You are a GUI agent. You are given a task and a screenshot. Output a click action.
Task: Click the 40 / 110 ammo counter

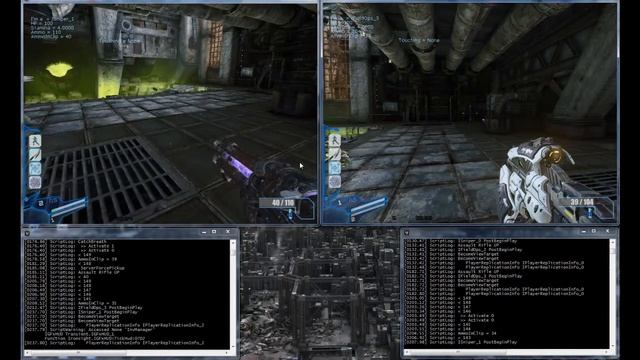tap(283, 203)
